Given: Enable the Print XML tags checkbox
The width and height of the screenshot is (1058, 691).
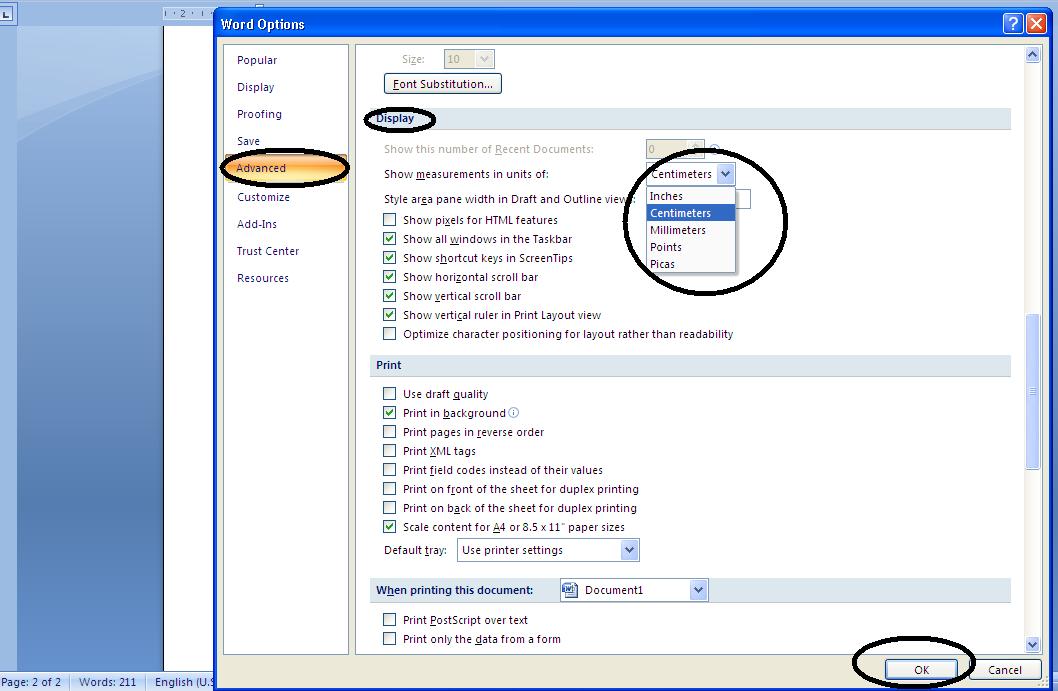Looking at the screenshot, I should click(389, 451).
